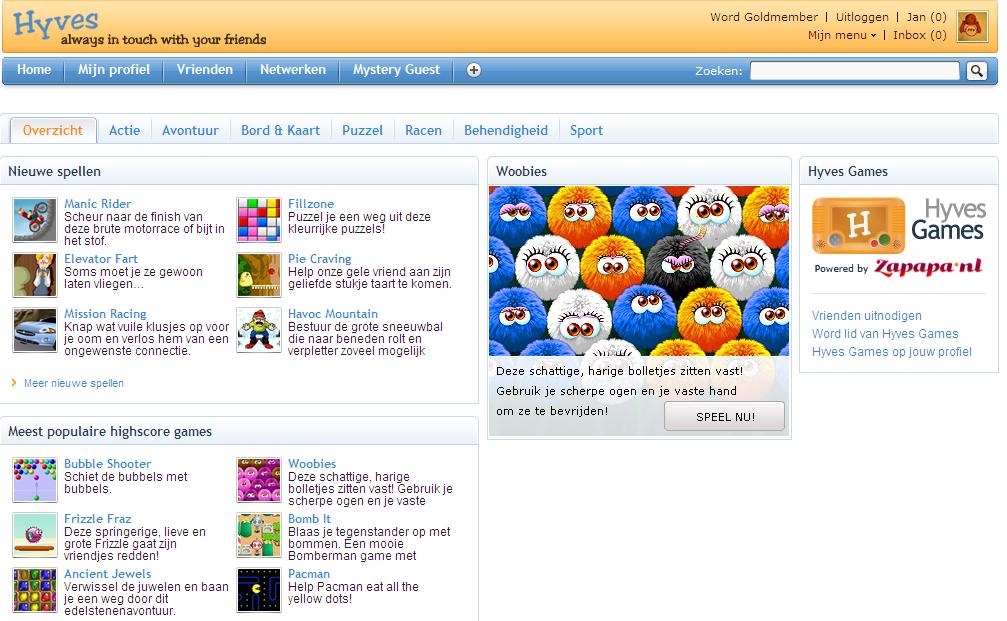Image resolution: width=1007 pixels, height=621 pixels.
Task: Open the Fillzone game thumbnail
Action: tap(259, 220)
